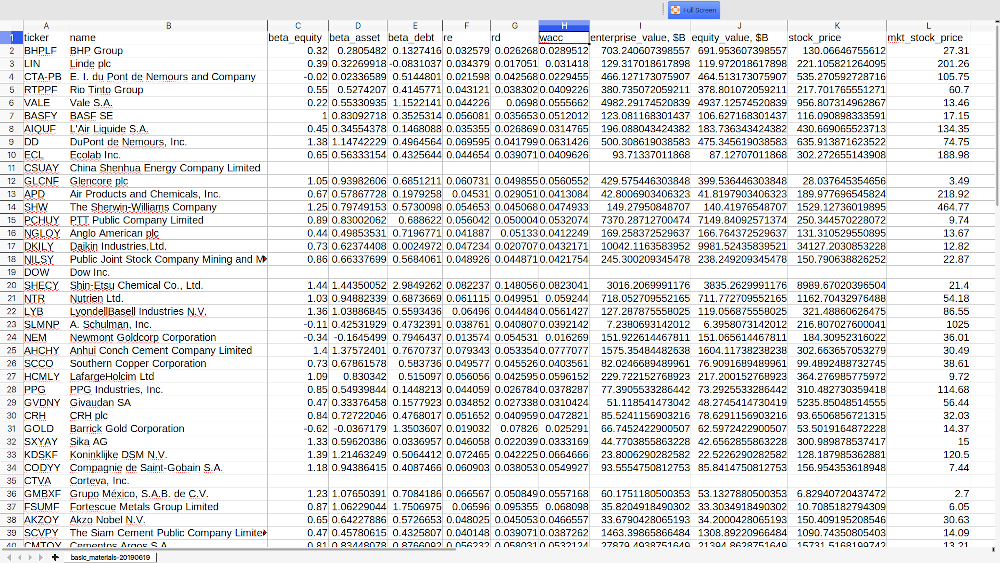This screenshot has width=1000, height=563.
Task: Select the 'mkt_stock_price' header cell
Action: pos(928,38)
